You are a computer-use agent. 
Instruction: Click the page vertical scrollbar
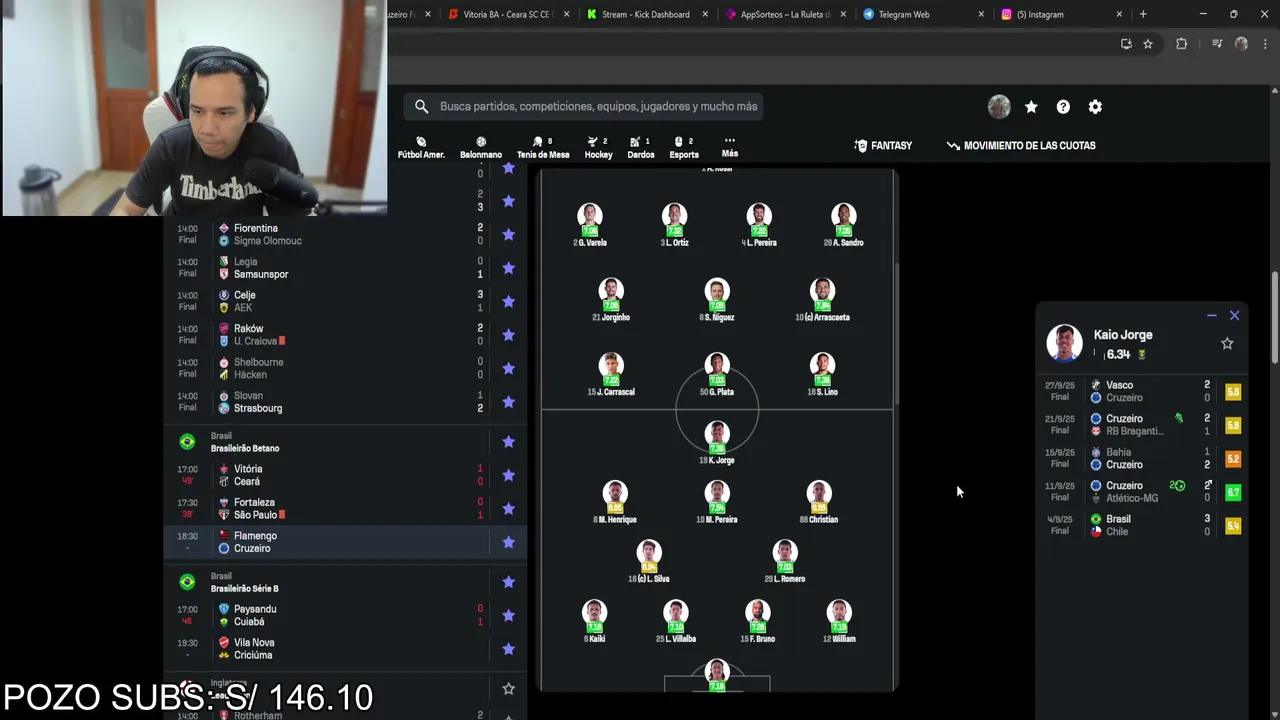click(1275, 318)
